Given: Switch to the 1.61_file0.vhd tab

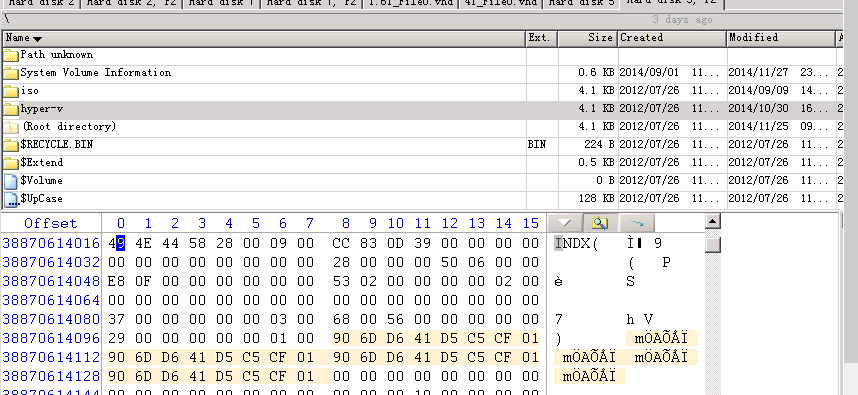Looking at the screenshot, I should pyautogui.click(x=411, y=3).
